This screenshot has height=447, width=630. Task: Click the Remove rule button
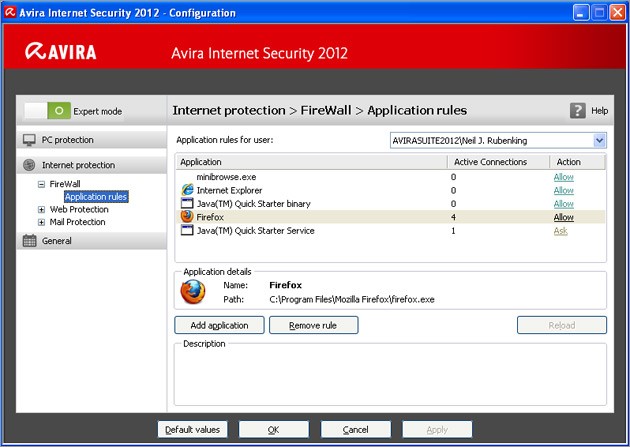(x=313, y=325)
